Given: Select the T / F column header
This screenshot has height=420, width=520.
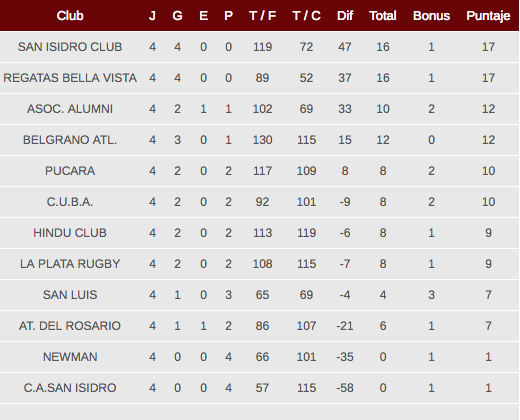Looking at the screenshot, I should [262, 16].
